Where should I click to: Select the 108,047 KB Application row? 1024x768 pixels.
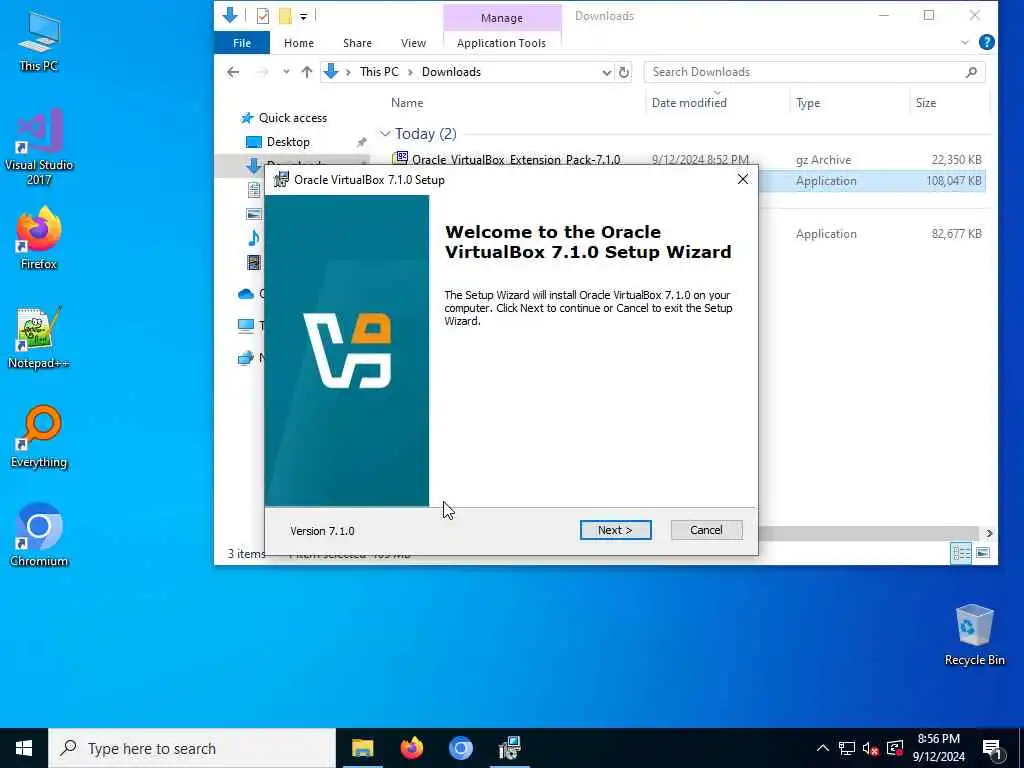click(873, 181)
